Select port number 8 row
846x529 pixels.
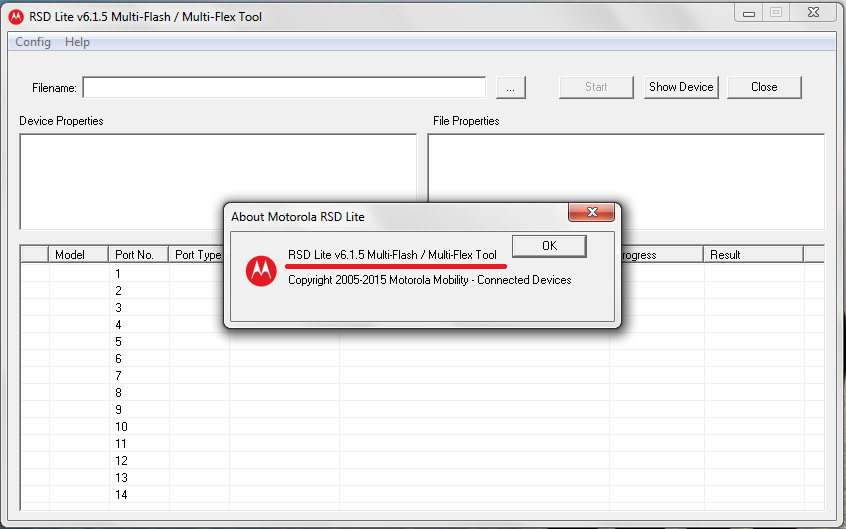click(x=422, y=392)
